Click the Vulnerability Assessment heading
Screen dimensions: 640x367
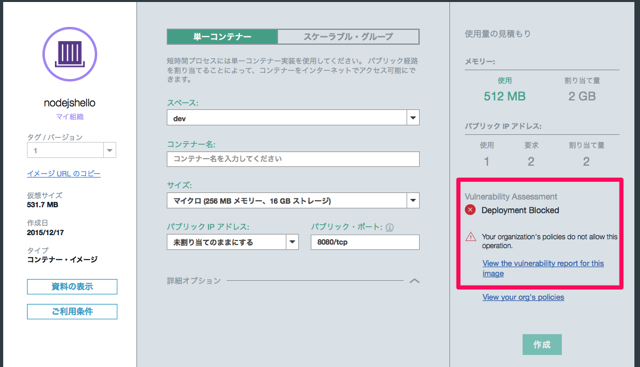point(511,197)
